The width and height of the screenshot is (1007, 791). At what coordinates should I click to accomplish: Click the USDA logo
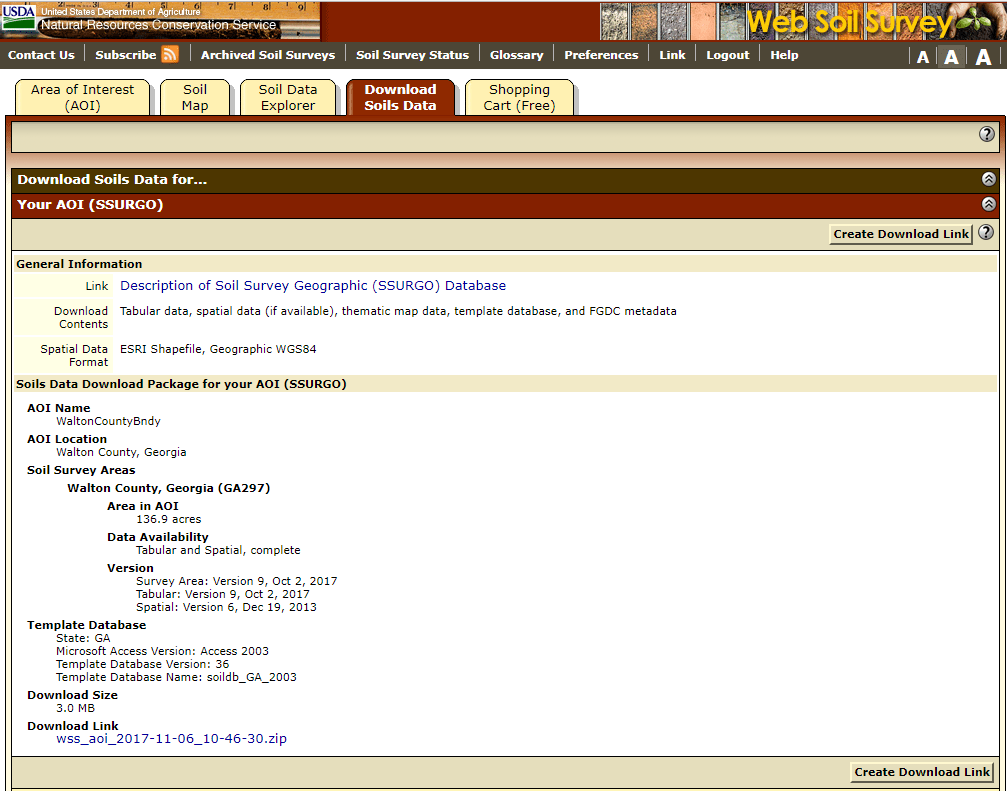coord(19,17)
